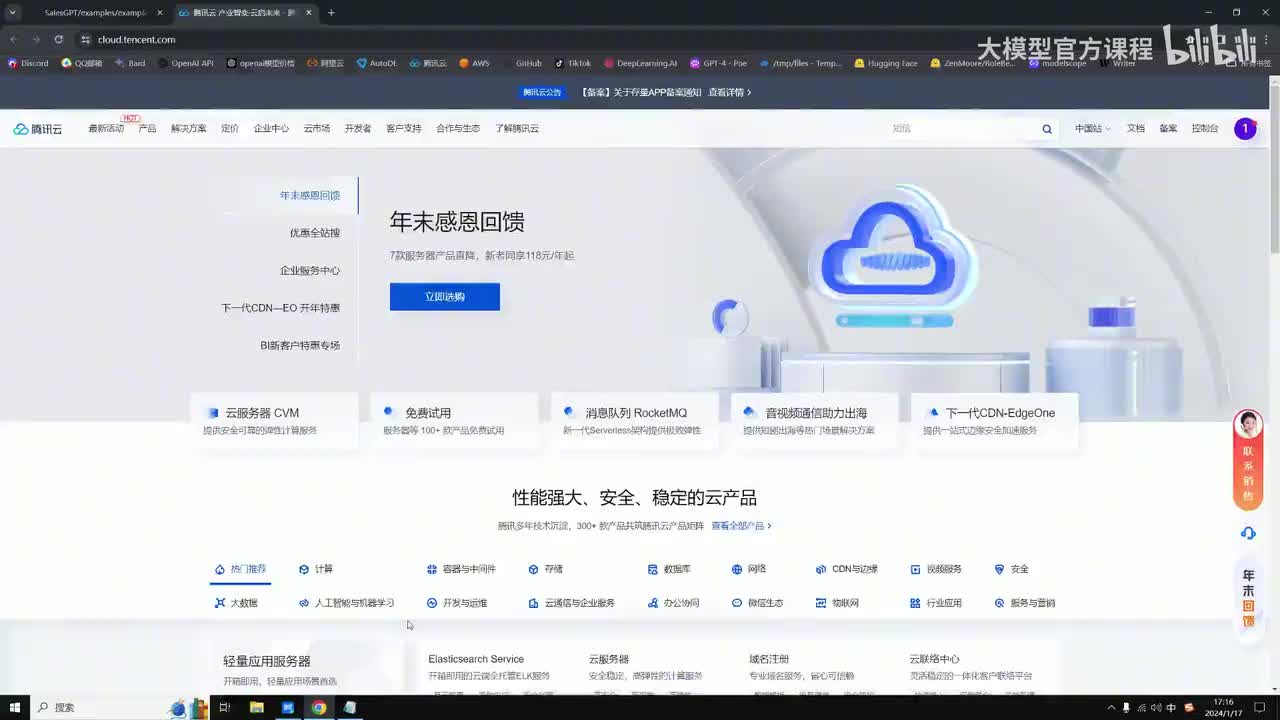Screen dimensions: 1280x720
Task: Open the 客户支持 navigation menu
Action: click(404, 129)
